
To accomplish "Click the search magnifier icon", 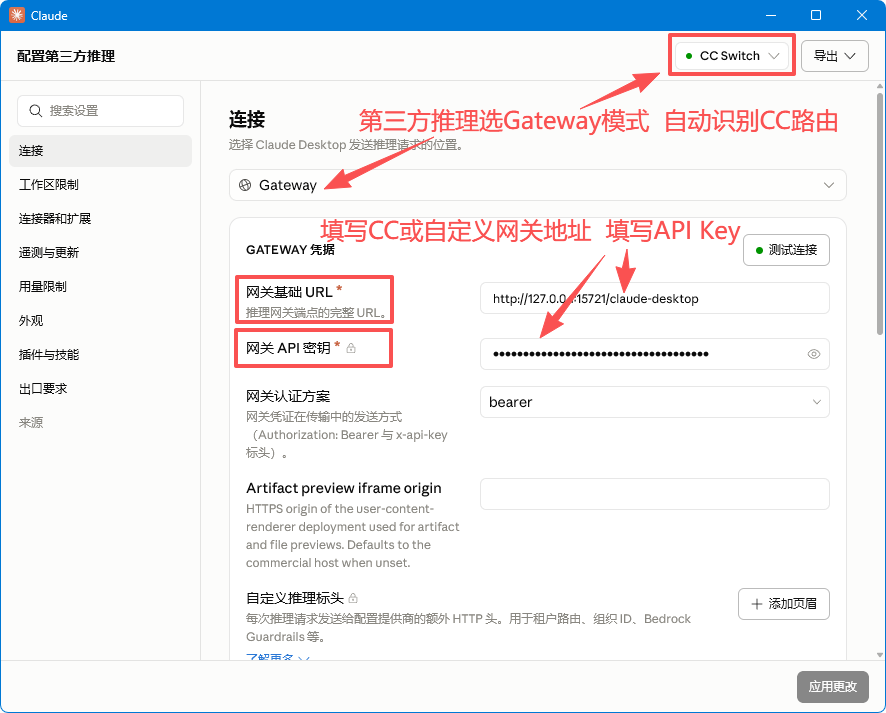I will pos(36,111).
